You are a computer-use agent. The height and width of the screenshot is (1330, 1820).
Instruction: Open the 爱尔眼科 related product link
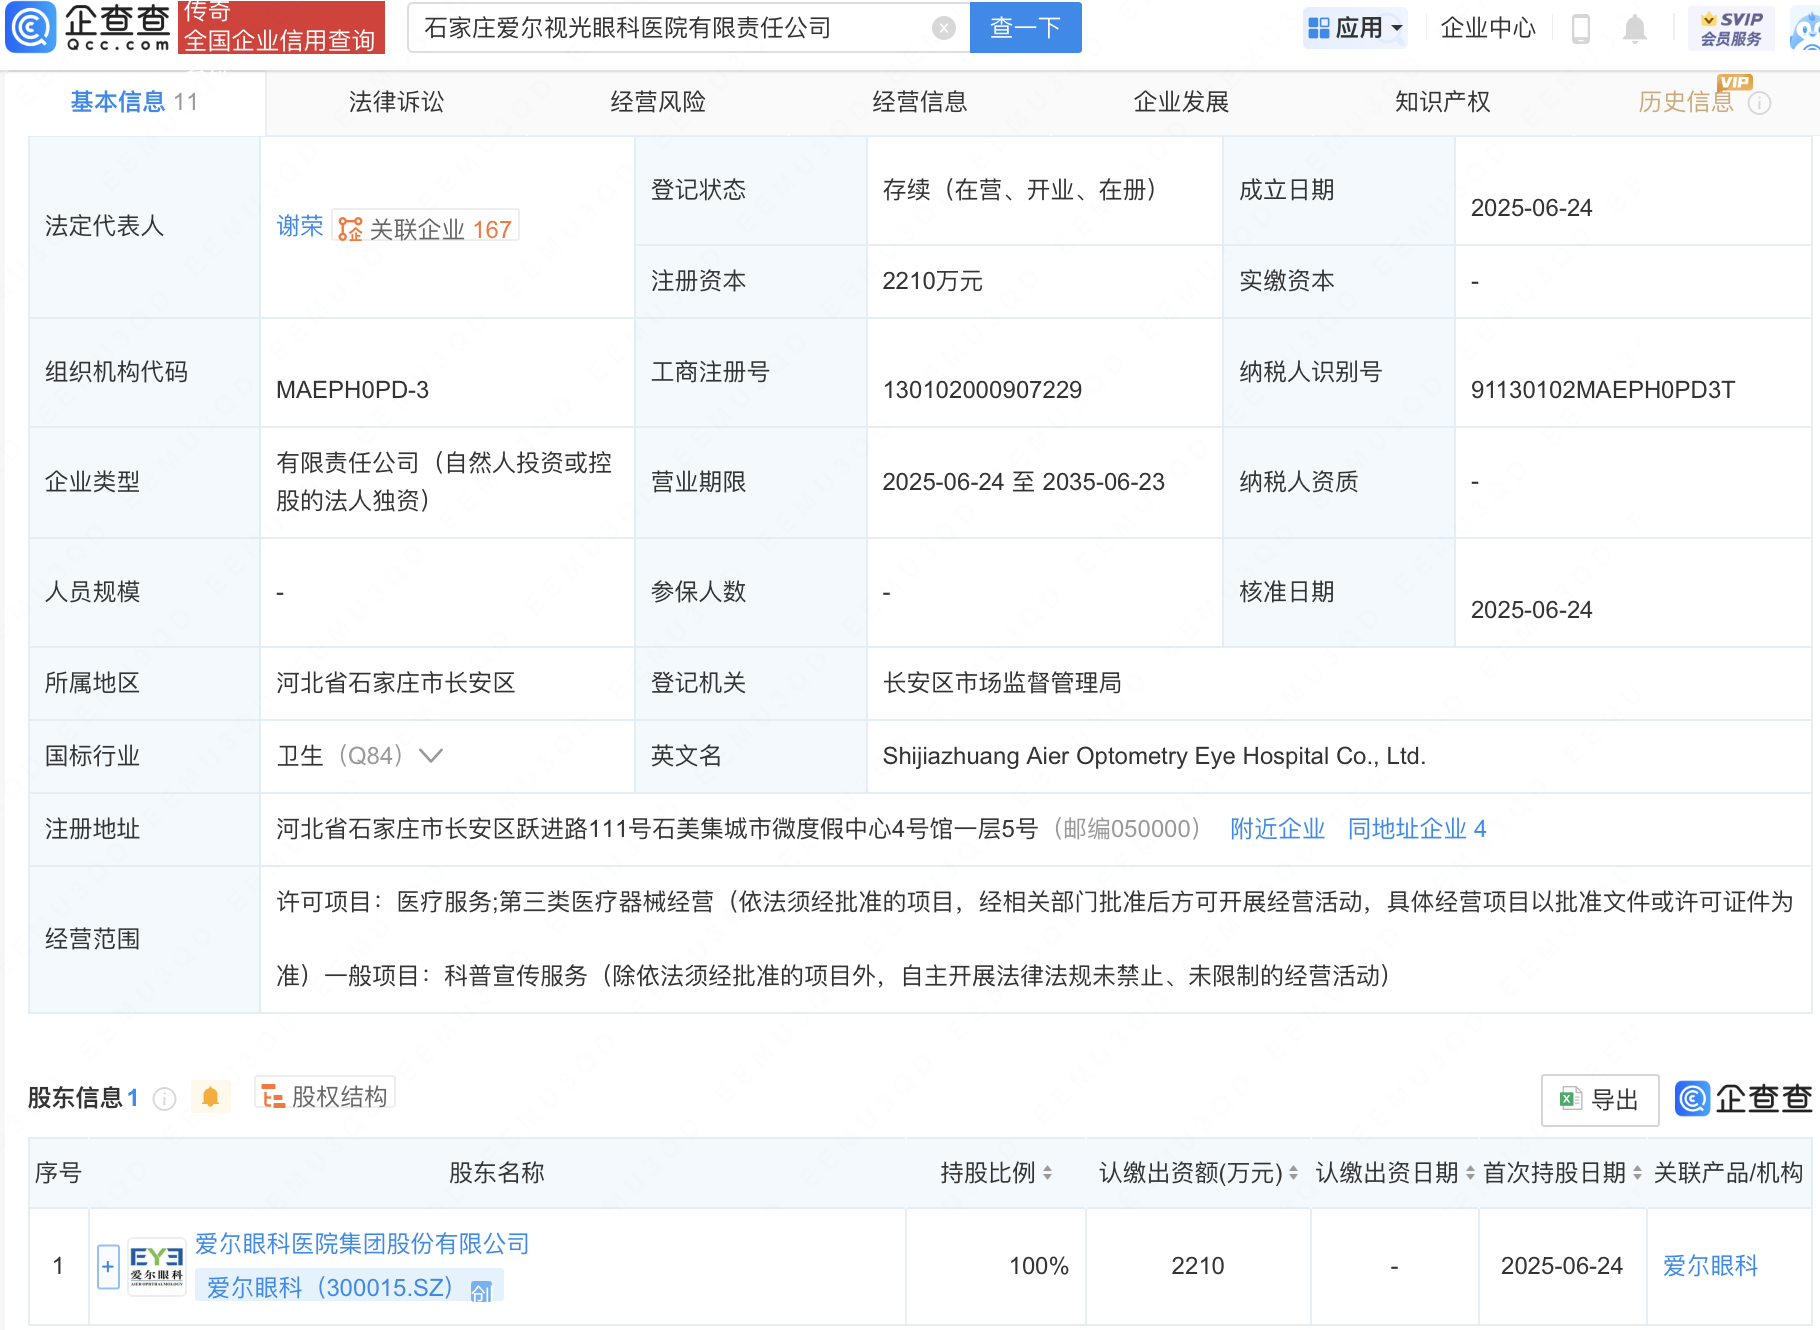pos(1710,1266)
